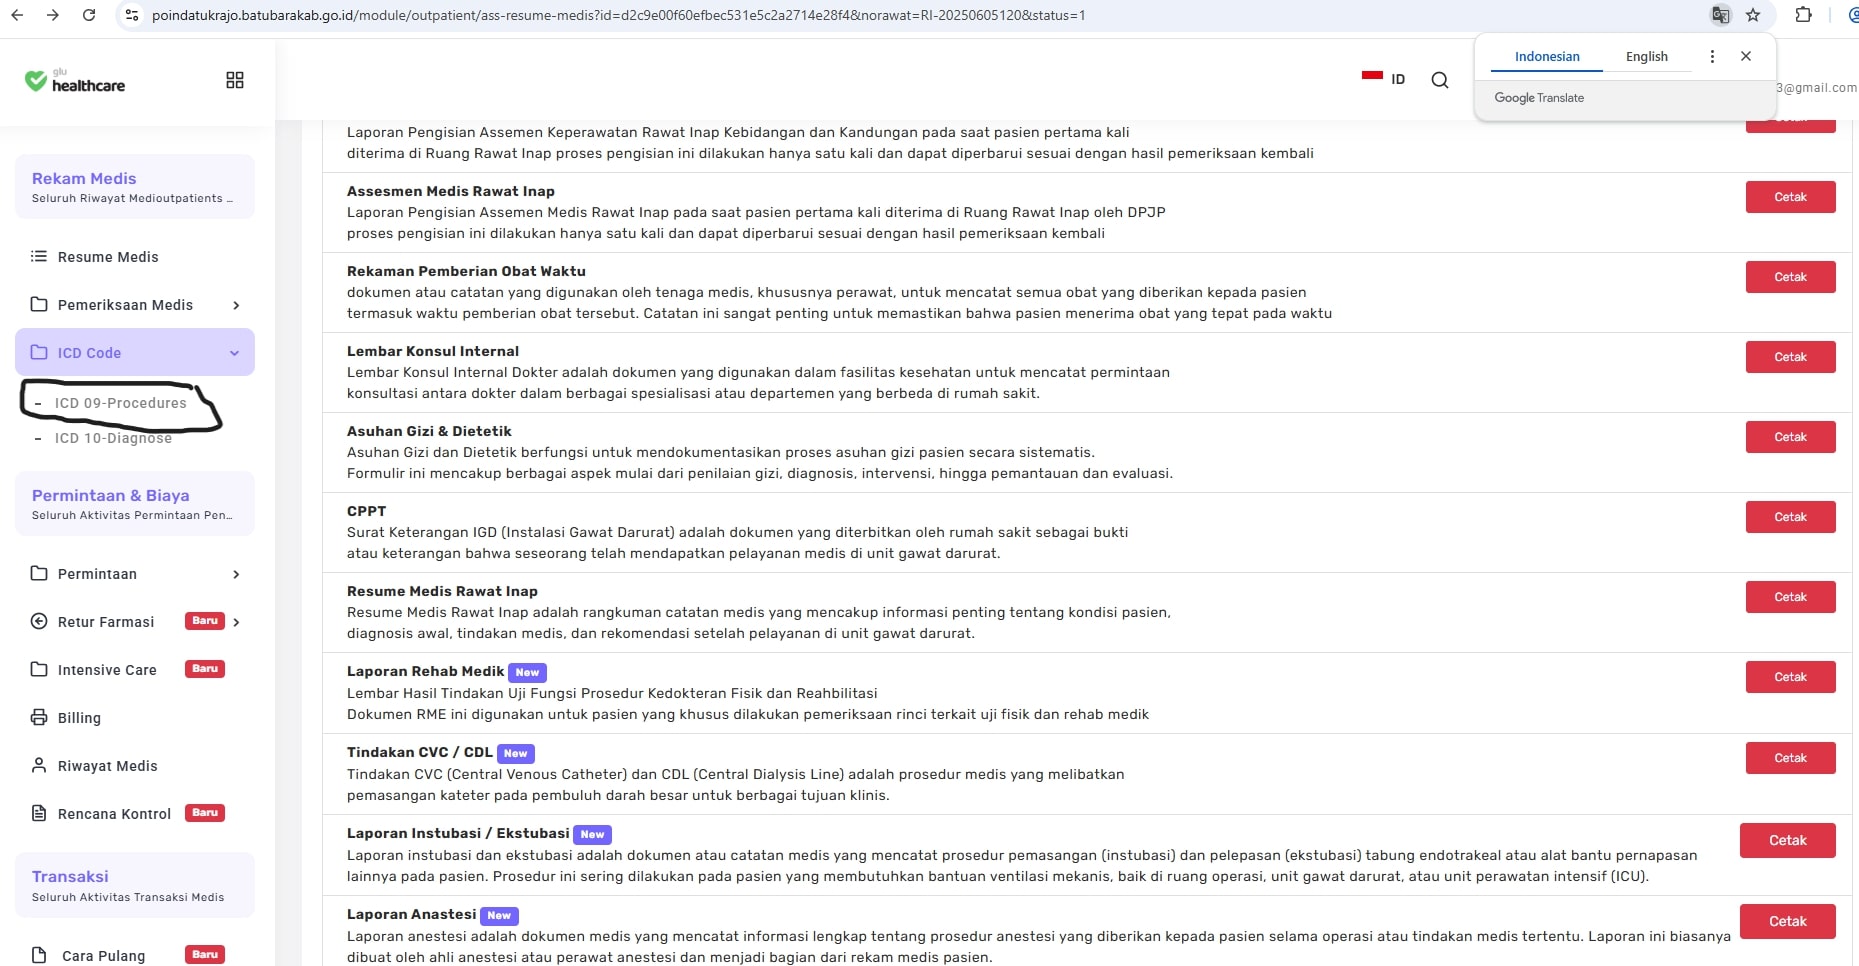Click the Pemeriksaan Medis folder icon
This screenshot has height=966, width=1859.
[39, 304]
